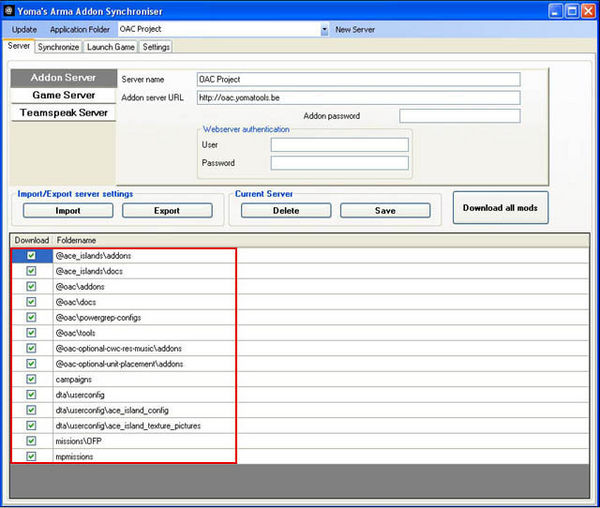Toggle @oac-optional-unit-placement\addons checkbox

pyautogui.click(x=31, y=364)
